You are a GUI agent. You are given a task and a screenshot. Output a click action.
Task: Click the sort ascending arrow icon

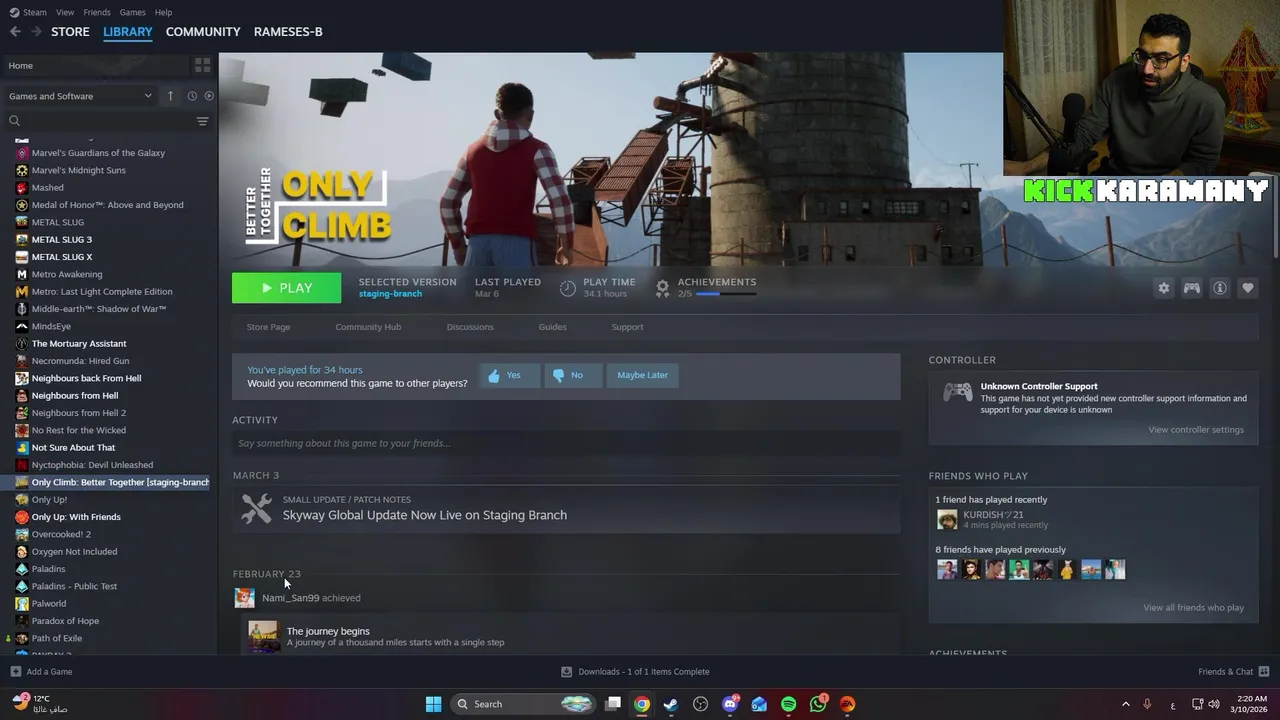coord(170,96)
